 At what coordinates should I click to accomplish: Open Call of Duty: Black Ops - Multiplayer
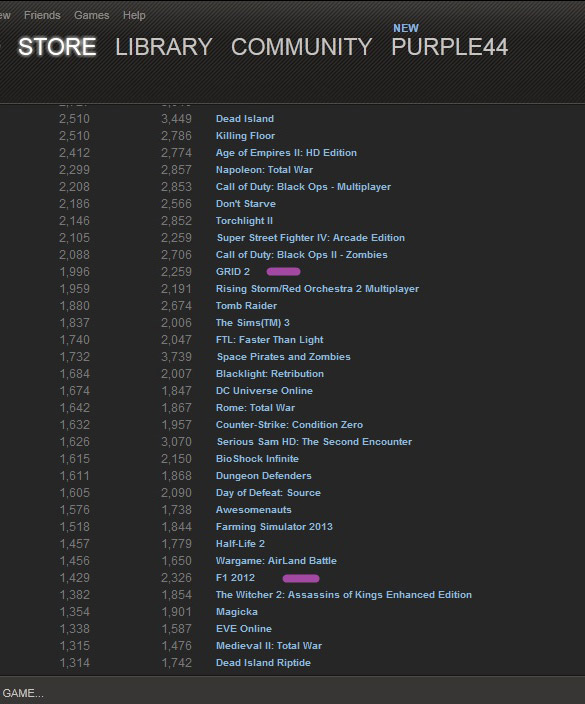coord(303,187)
